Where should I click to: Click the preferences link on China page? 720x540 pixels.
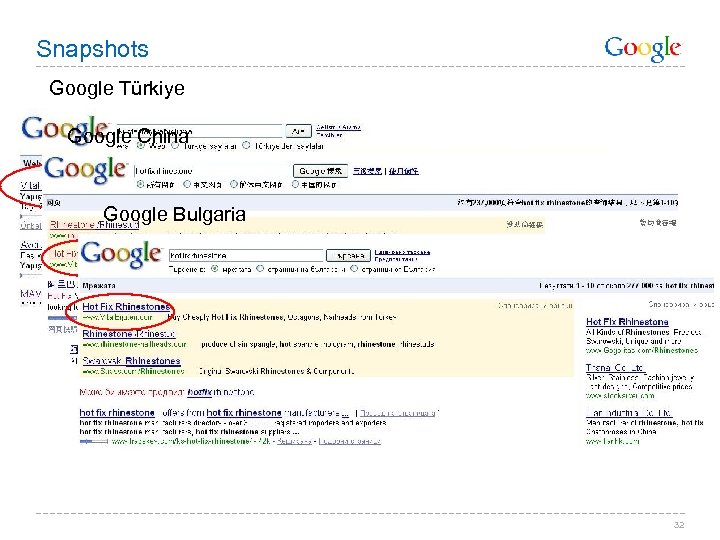click(x=404, y=171)
